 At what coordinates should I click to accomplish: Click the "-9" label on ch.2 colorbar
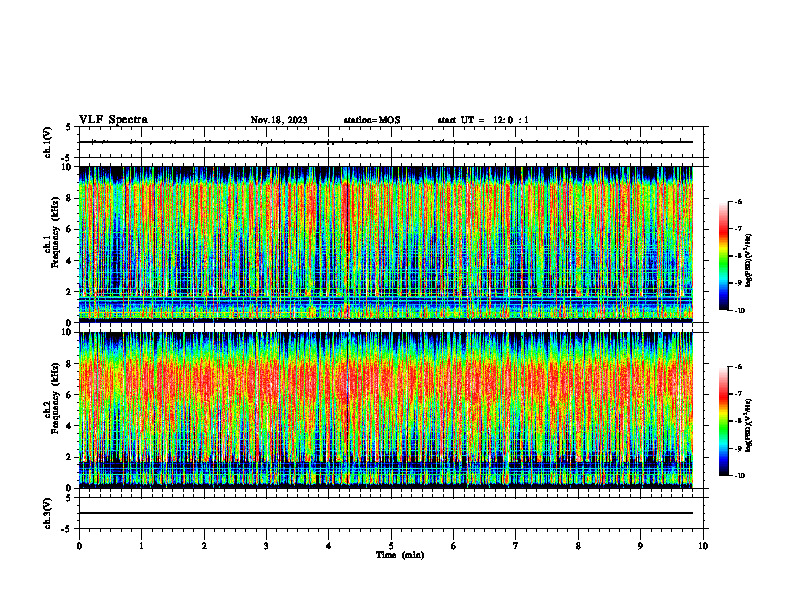point(738,448)
